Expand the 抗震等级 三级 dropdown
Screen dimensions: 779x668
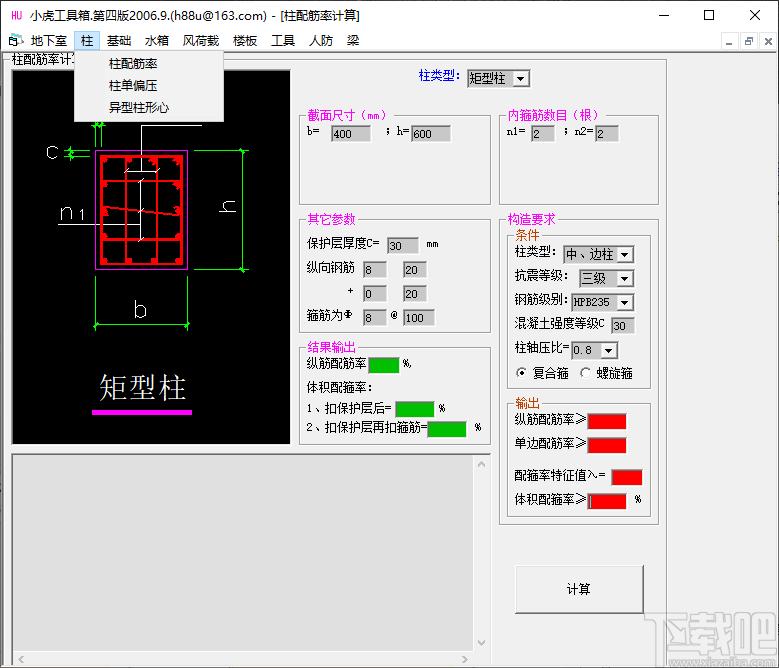pyautogui.click(x=625, y=279)
